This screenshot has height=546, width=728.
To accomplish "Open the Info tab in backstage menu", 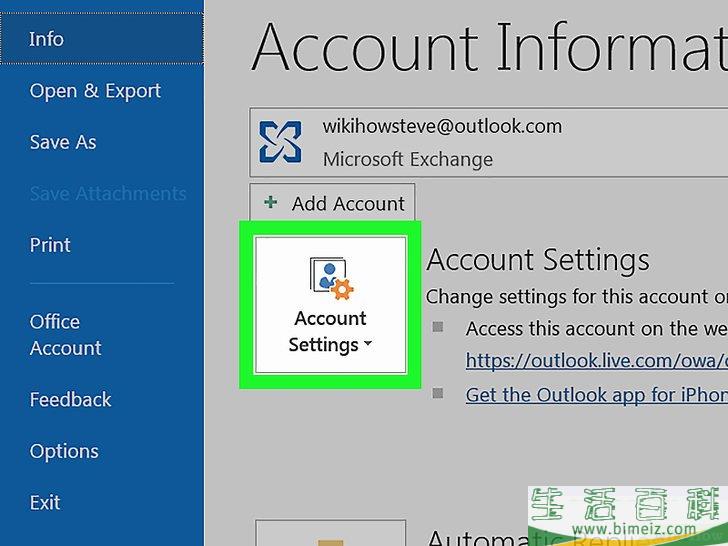I will [x=102, y=39].
